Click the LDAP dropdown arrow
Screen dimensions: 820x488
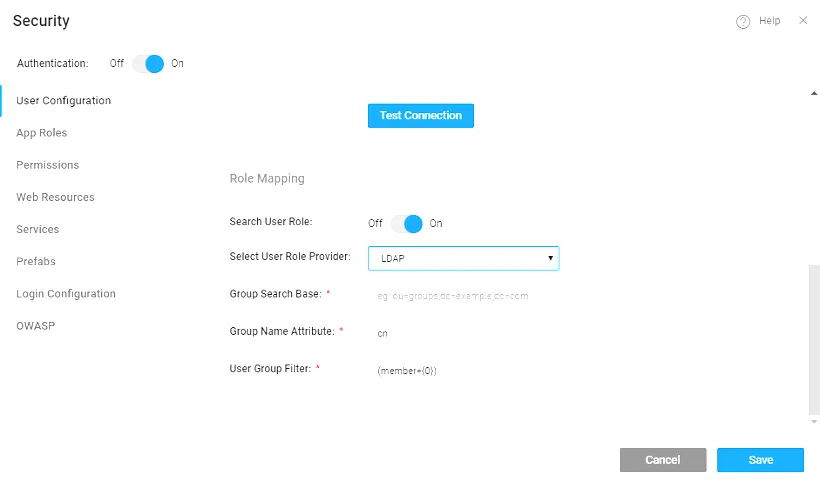pos(550,258)
